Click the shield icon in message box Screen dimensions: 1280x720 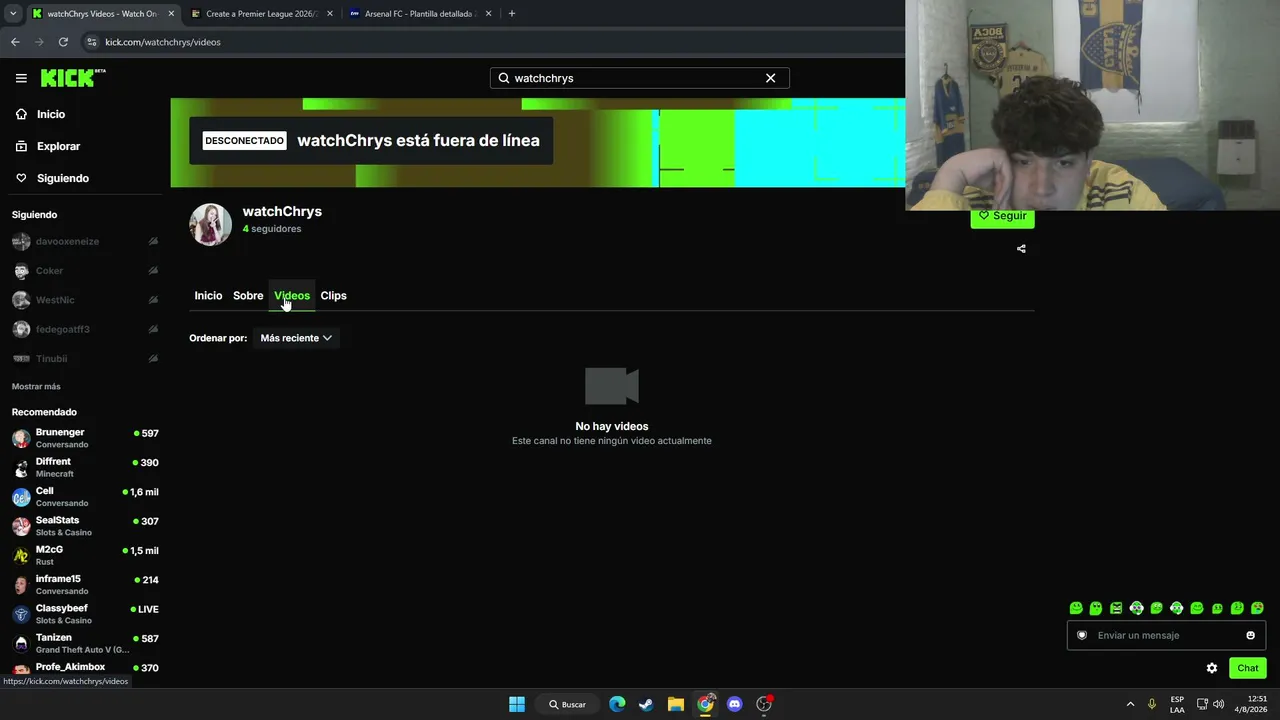tap(1081, 635)
